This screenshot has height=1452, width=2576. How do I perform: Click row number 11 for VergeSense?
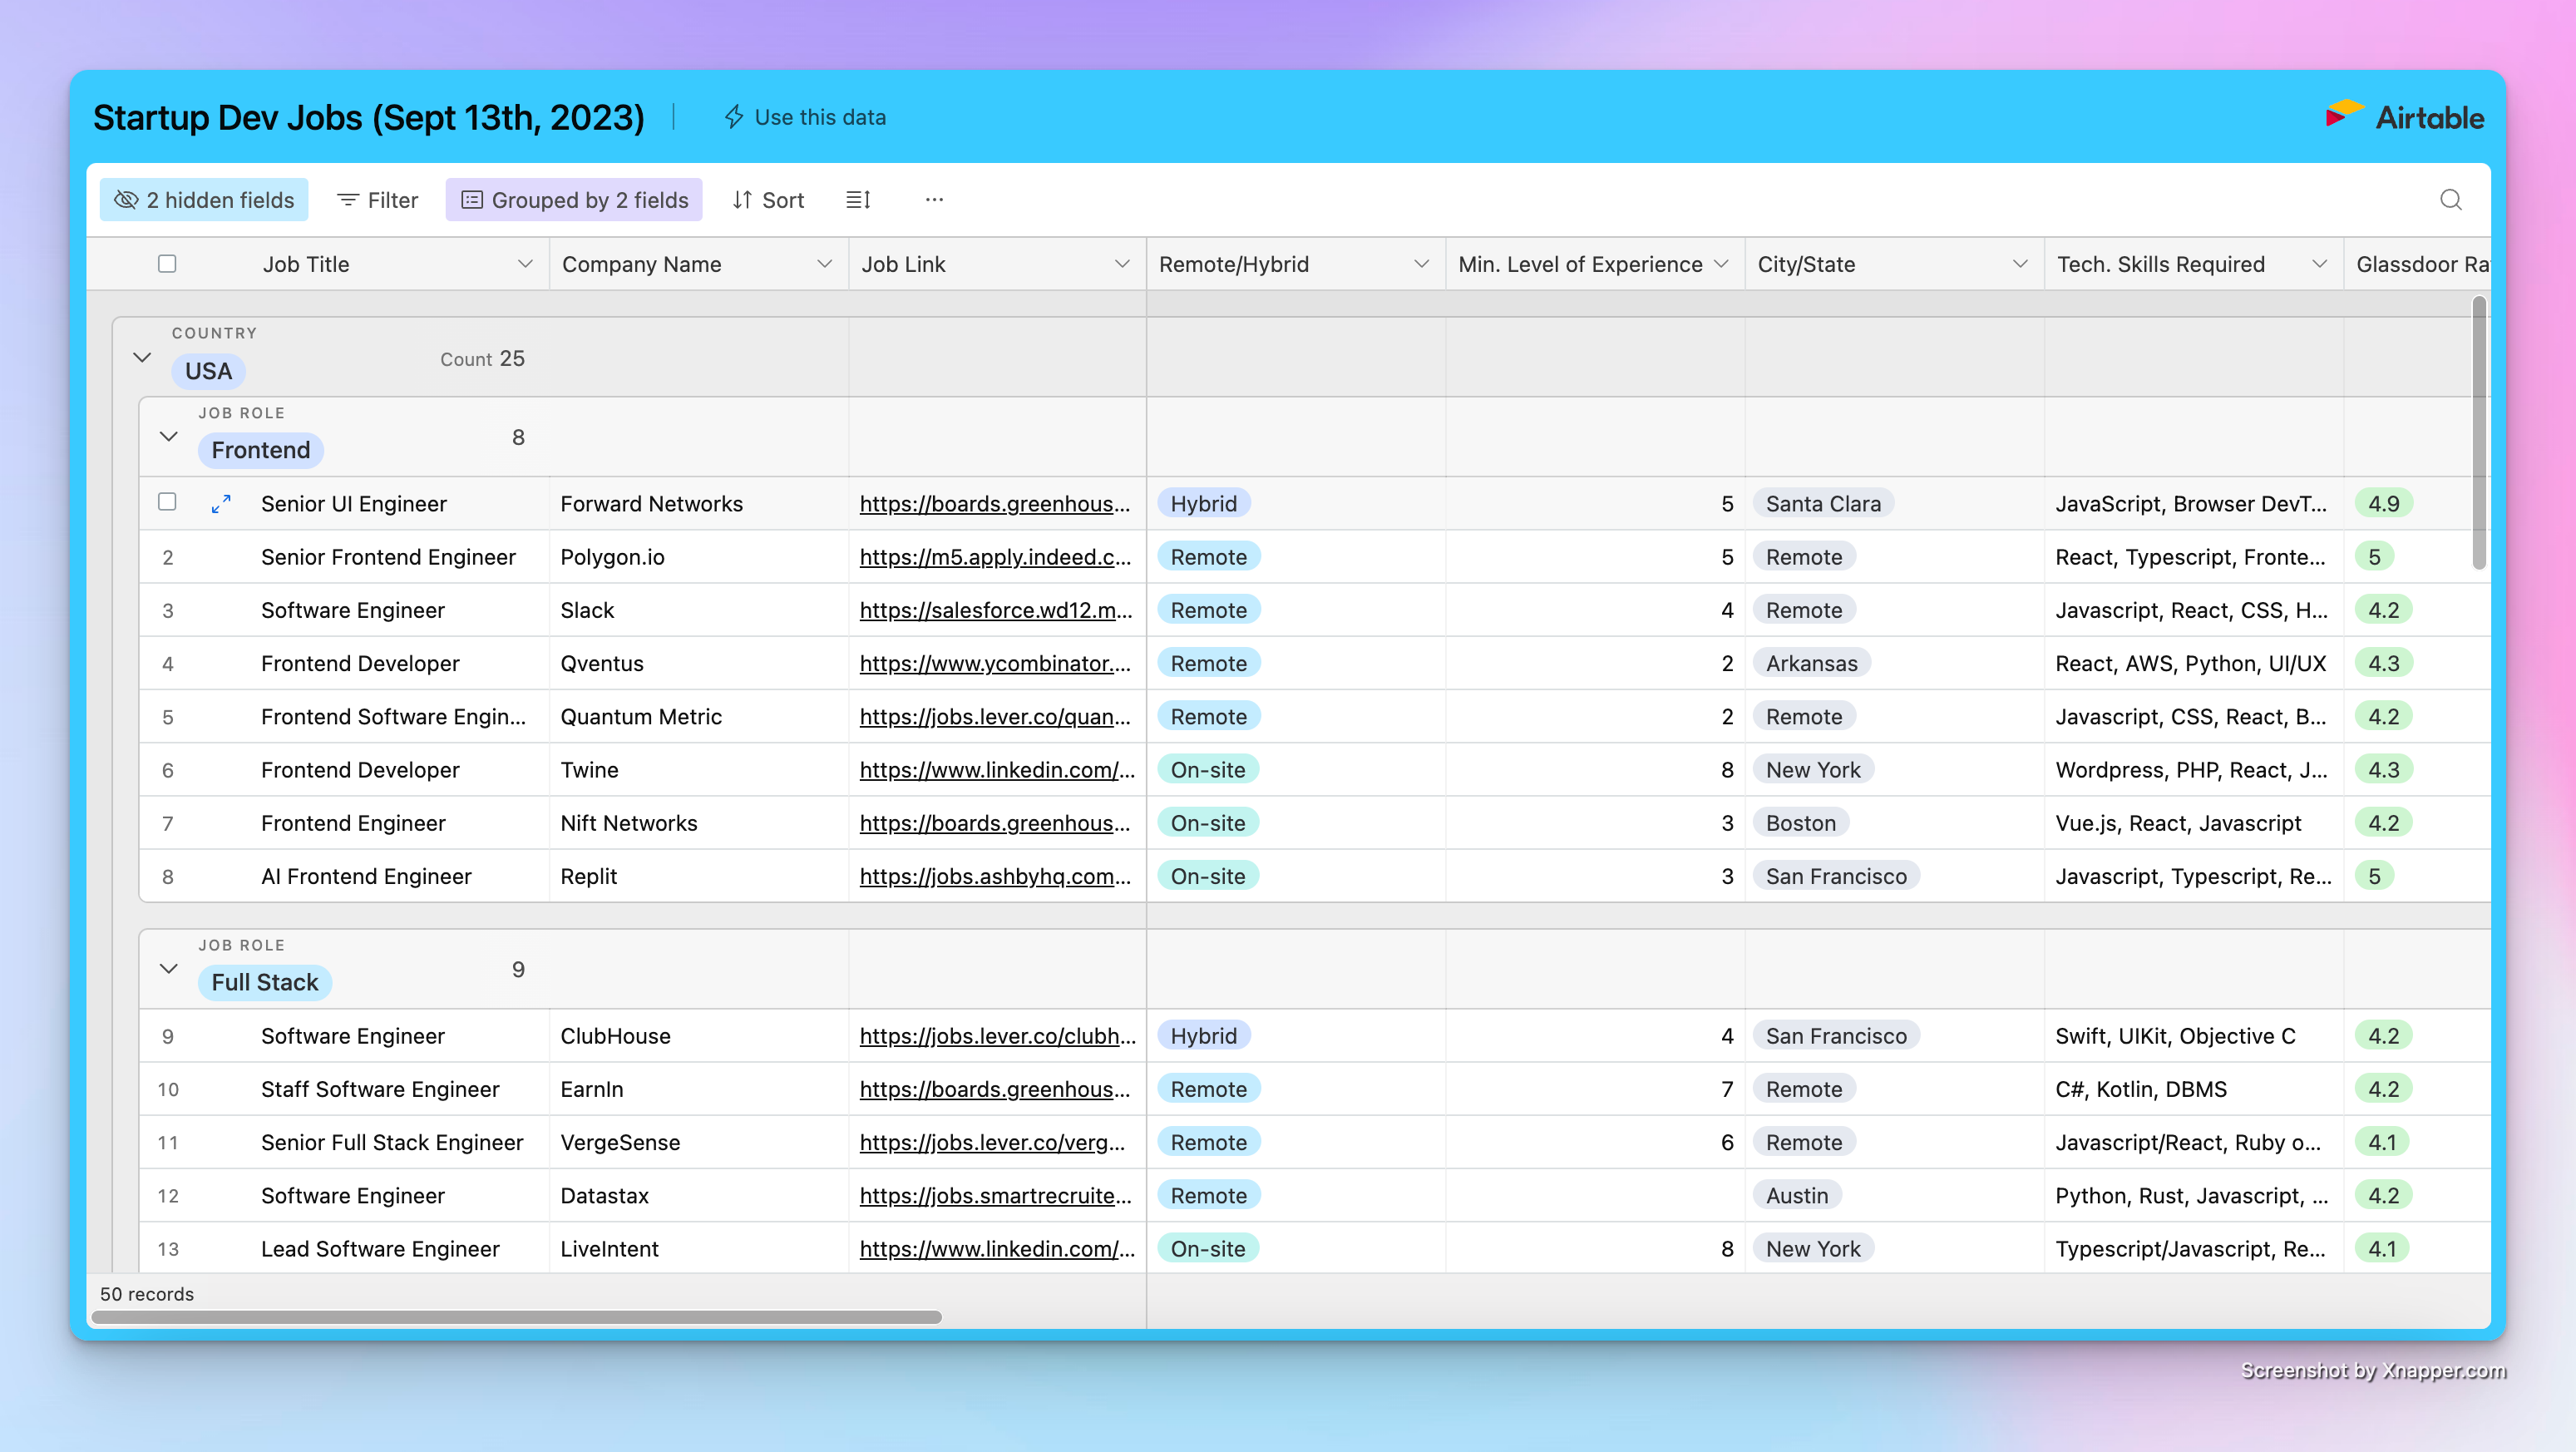coord(168,1143)
